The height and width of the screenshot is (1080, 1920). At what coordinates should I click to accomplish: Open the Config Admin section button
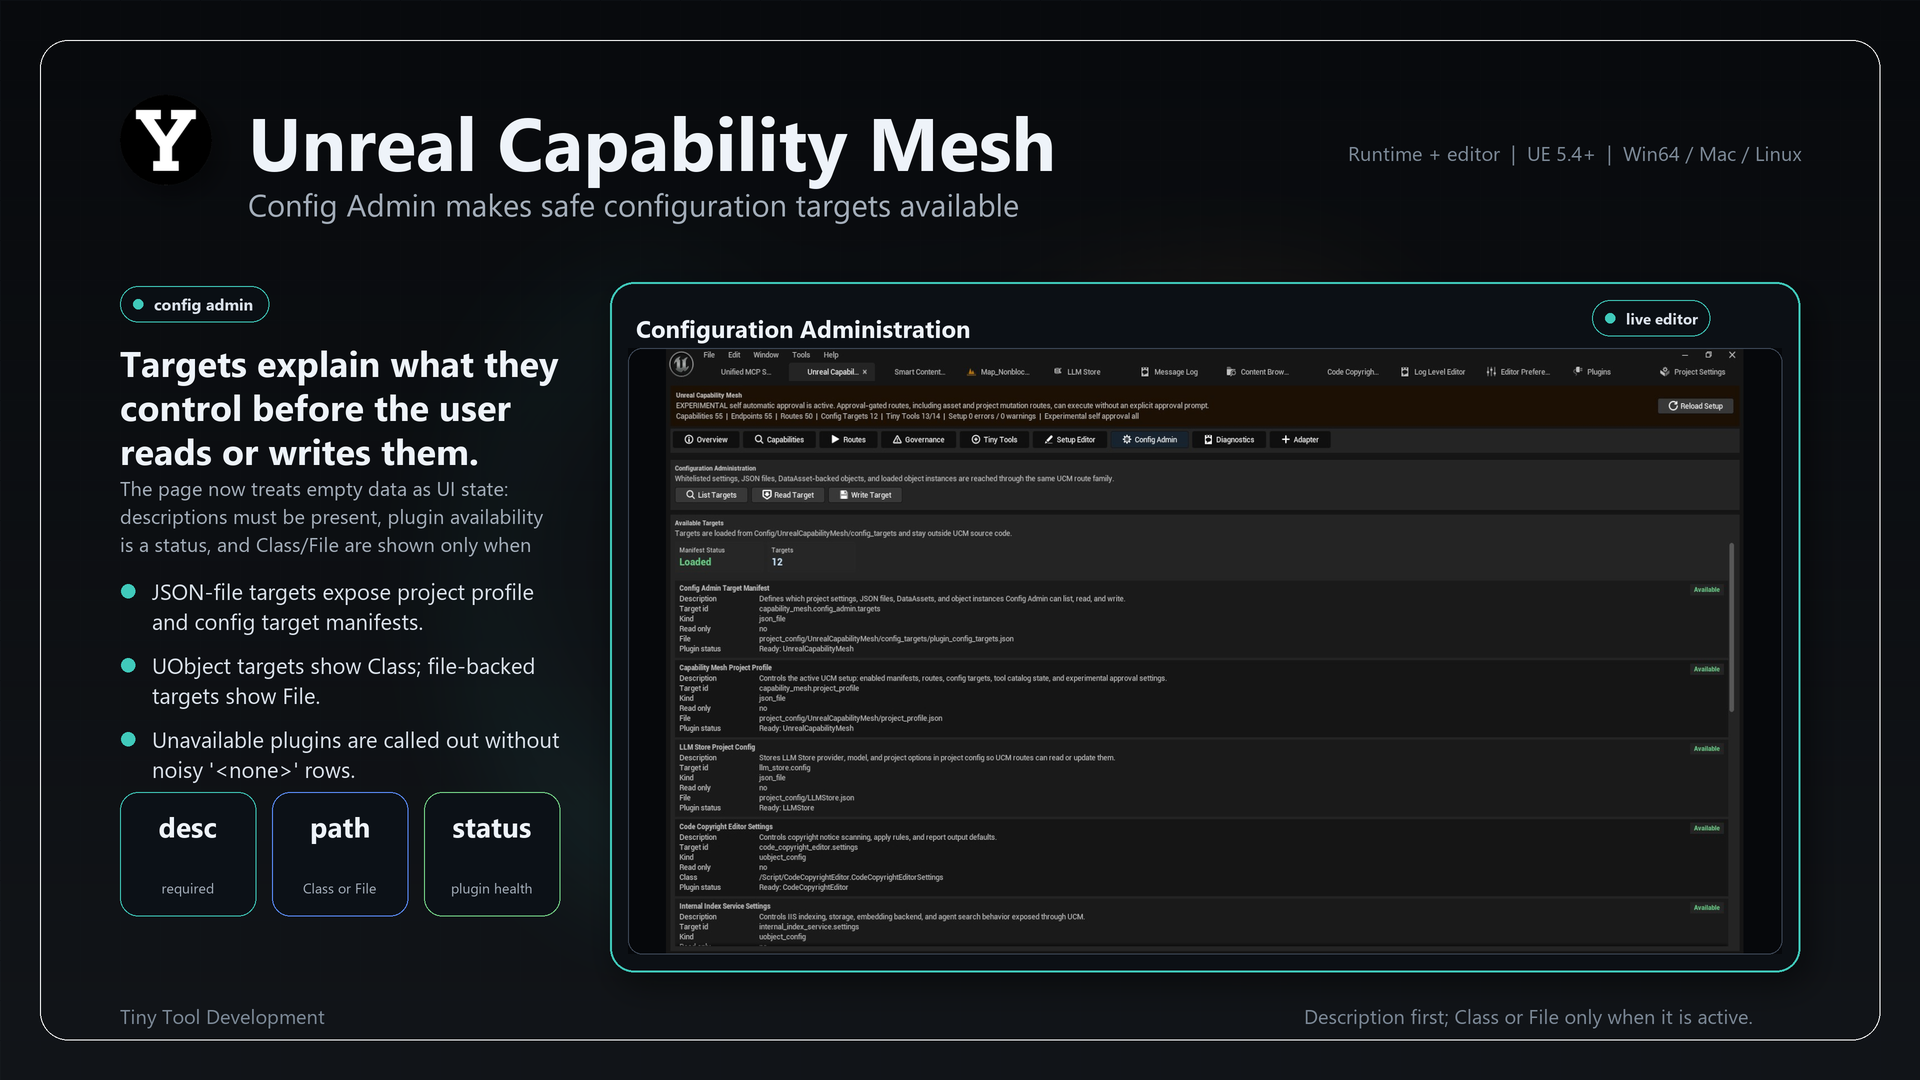point(1150,440)
